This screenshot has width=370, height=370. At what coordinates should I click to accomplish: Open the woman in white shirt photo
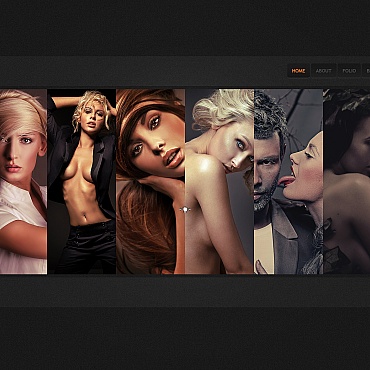point(23,181)
